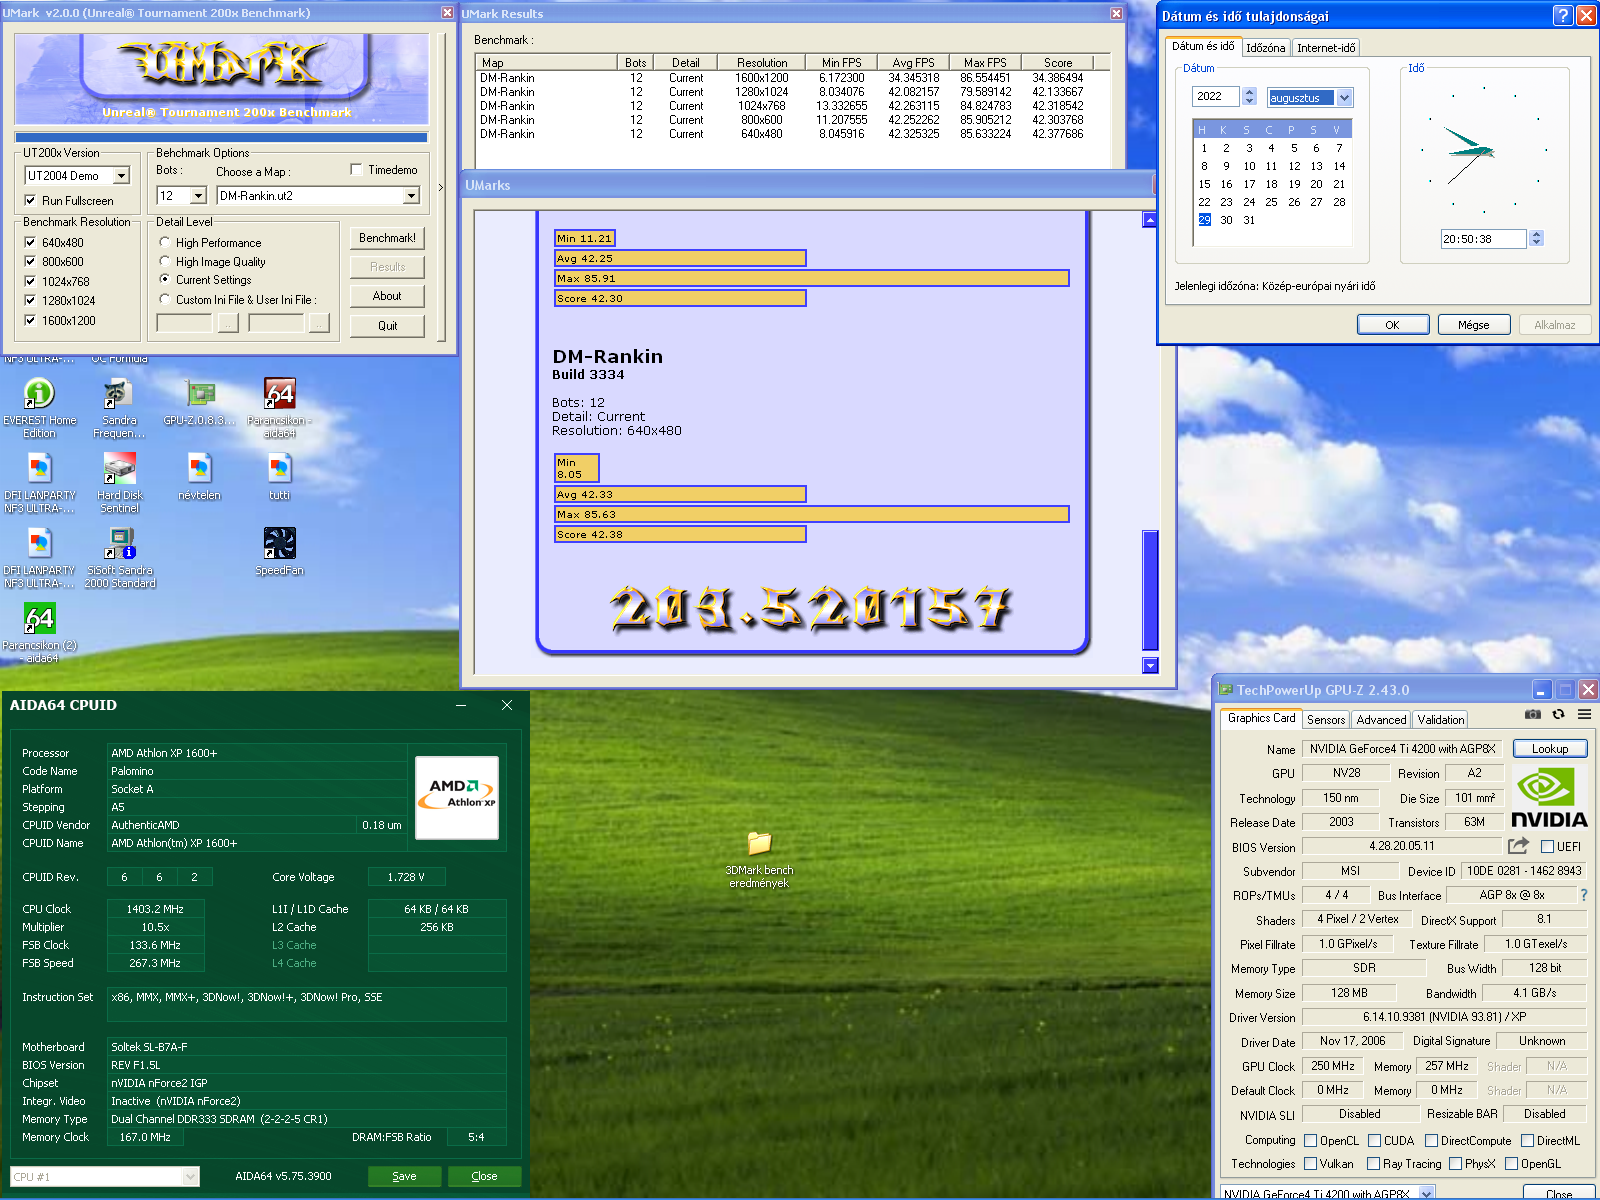Open the map dropdown showing DM-Rankin.ut2
Image resolution: width=1600 pixels, height=1200 pixels.
(x=411, y=196)
